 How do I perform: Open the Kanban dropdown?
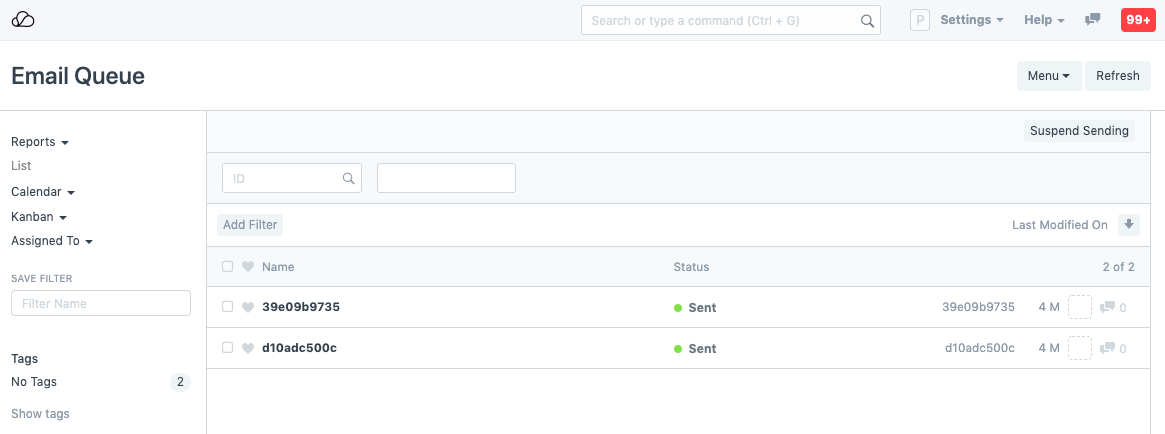point(39,217)
